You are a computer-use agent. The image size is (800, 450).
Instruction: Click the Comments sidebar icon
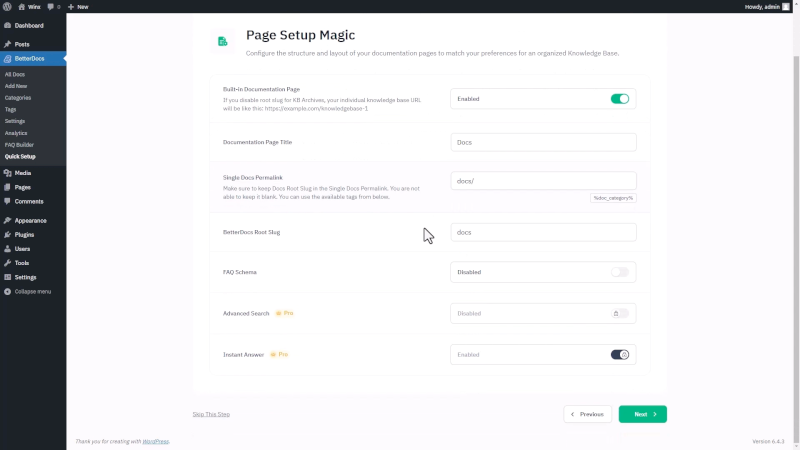point(8,202)
